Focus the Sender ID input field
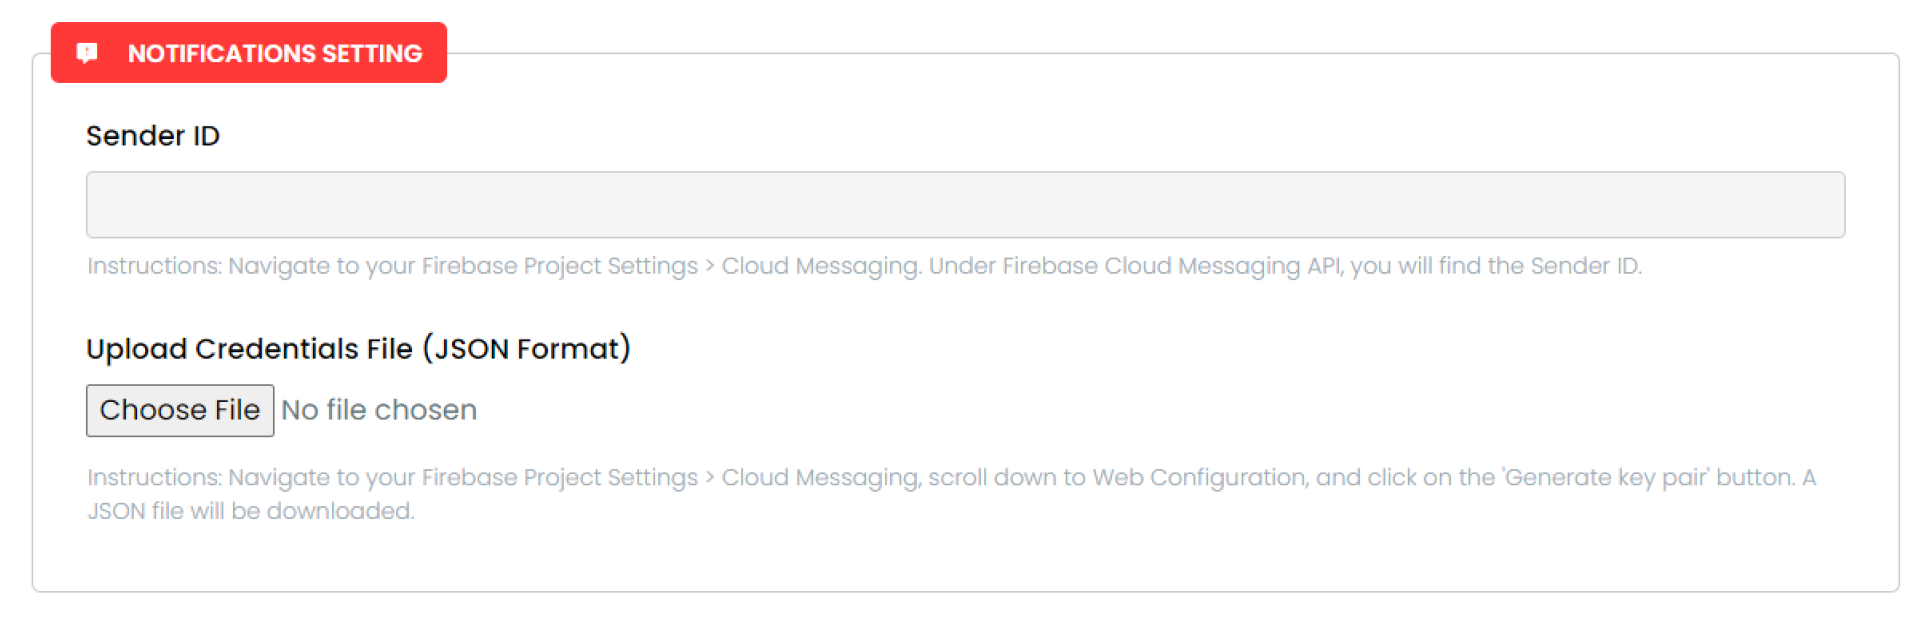The width and height of the screenshot is (1931, 625). click(965, 205)
